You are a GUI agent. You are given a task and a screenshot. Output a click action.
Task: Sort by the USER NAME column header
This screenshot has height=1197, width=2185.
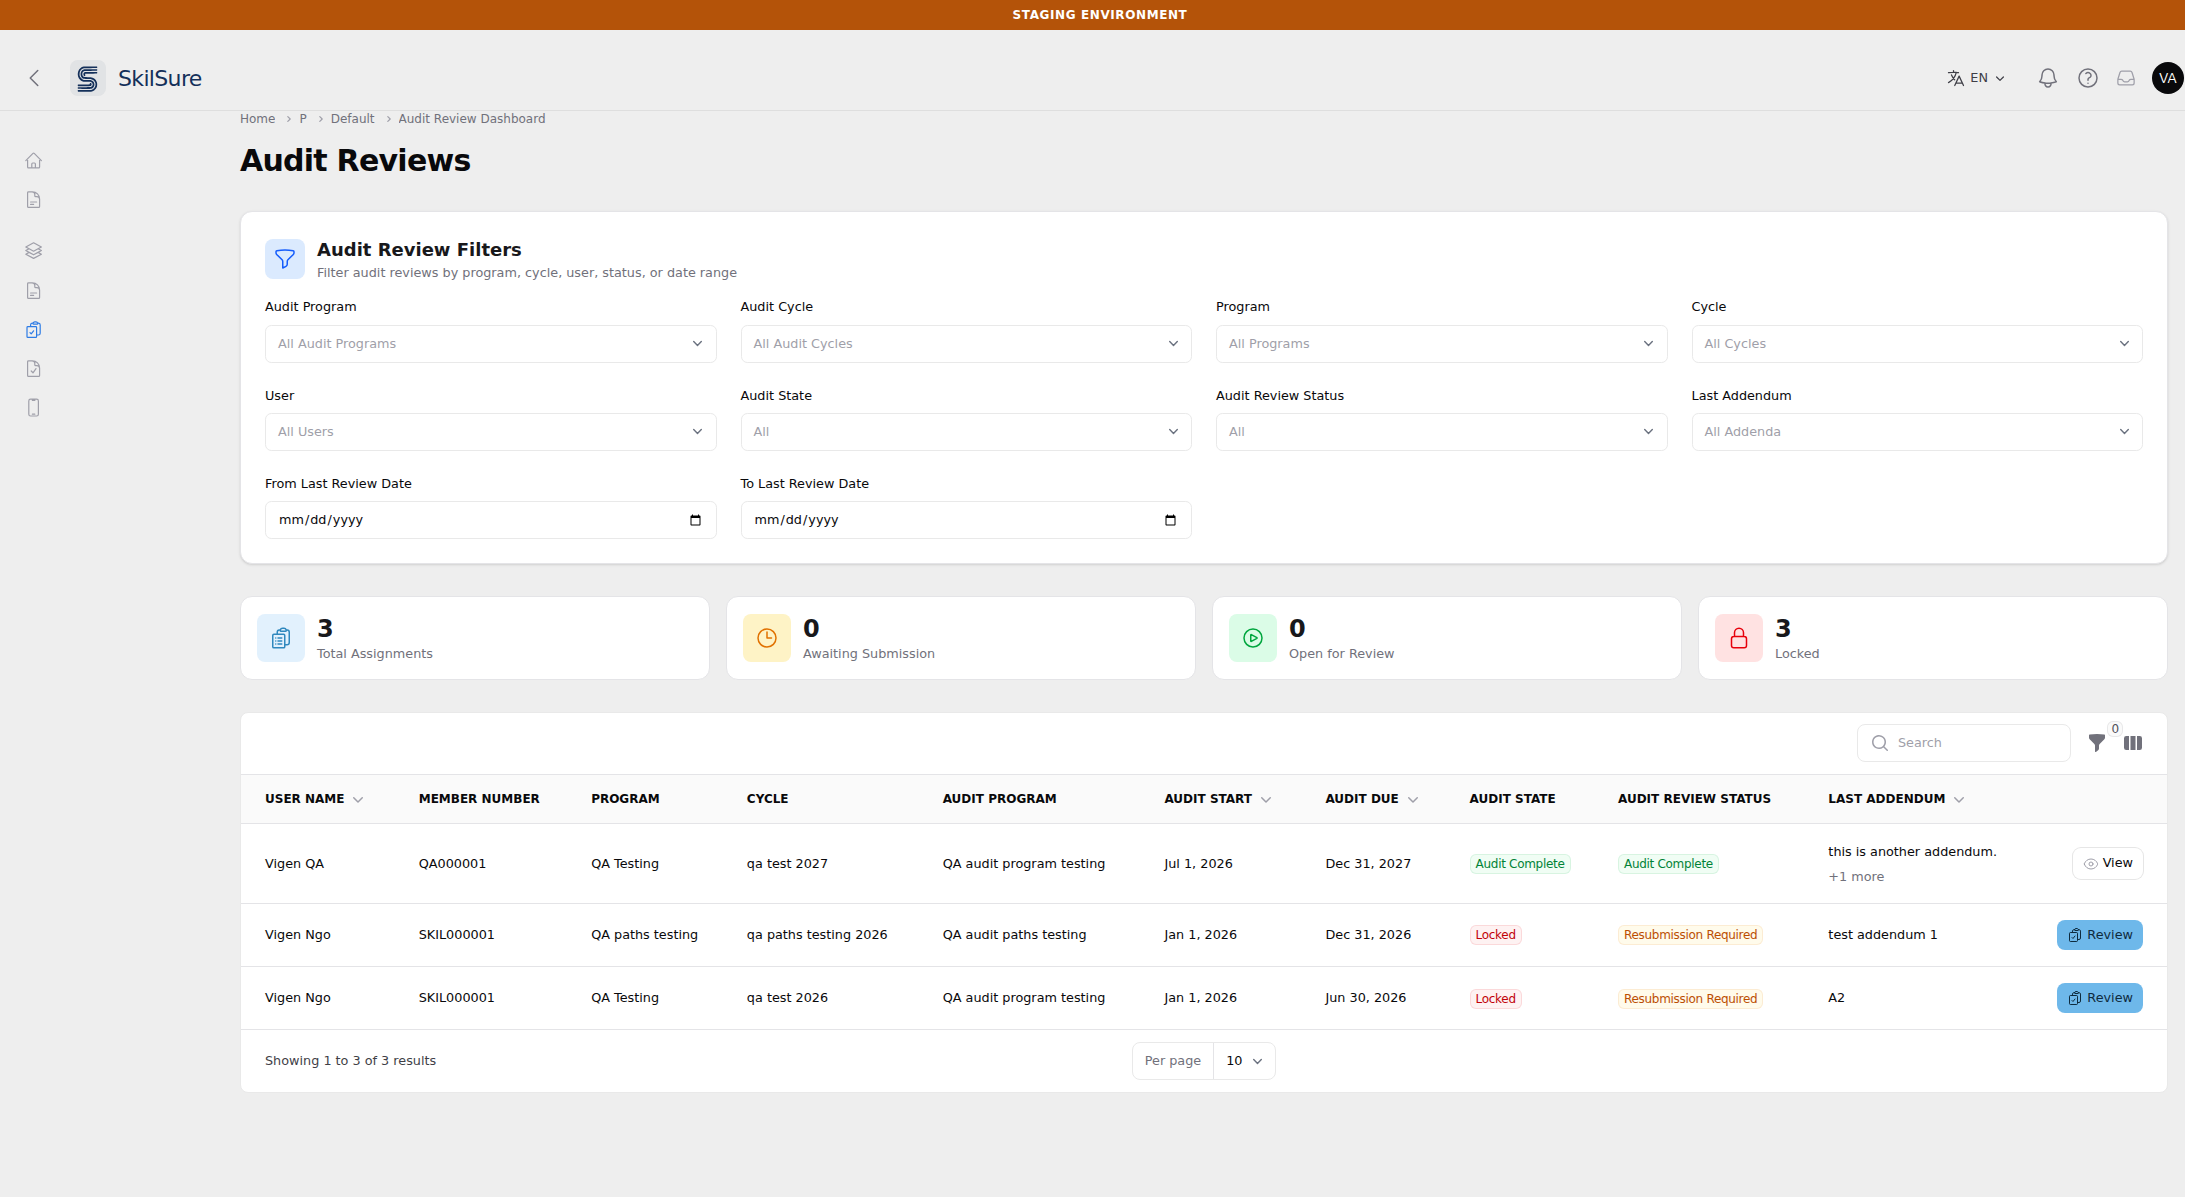(314, 799)
